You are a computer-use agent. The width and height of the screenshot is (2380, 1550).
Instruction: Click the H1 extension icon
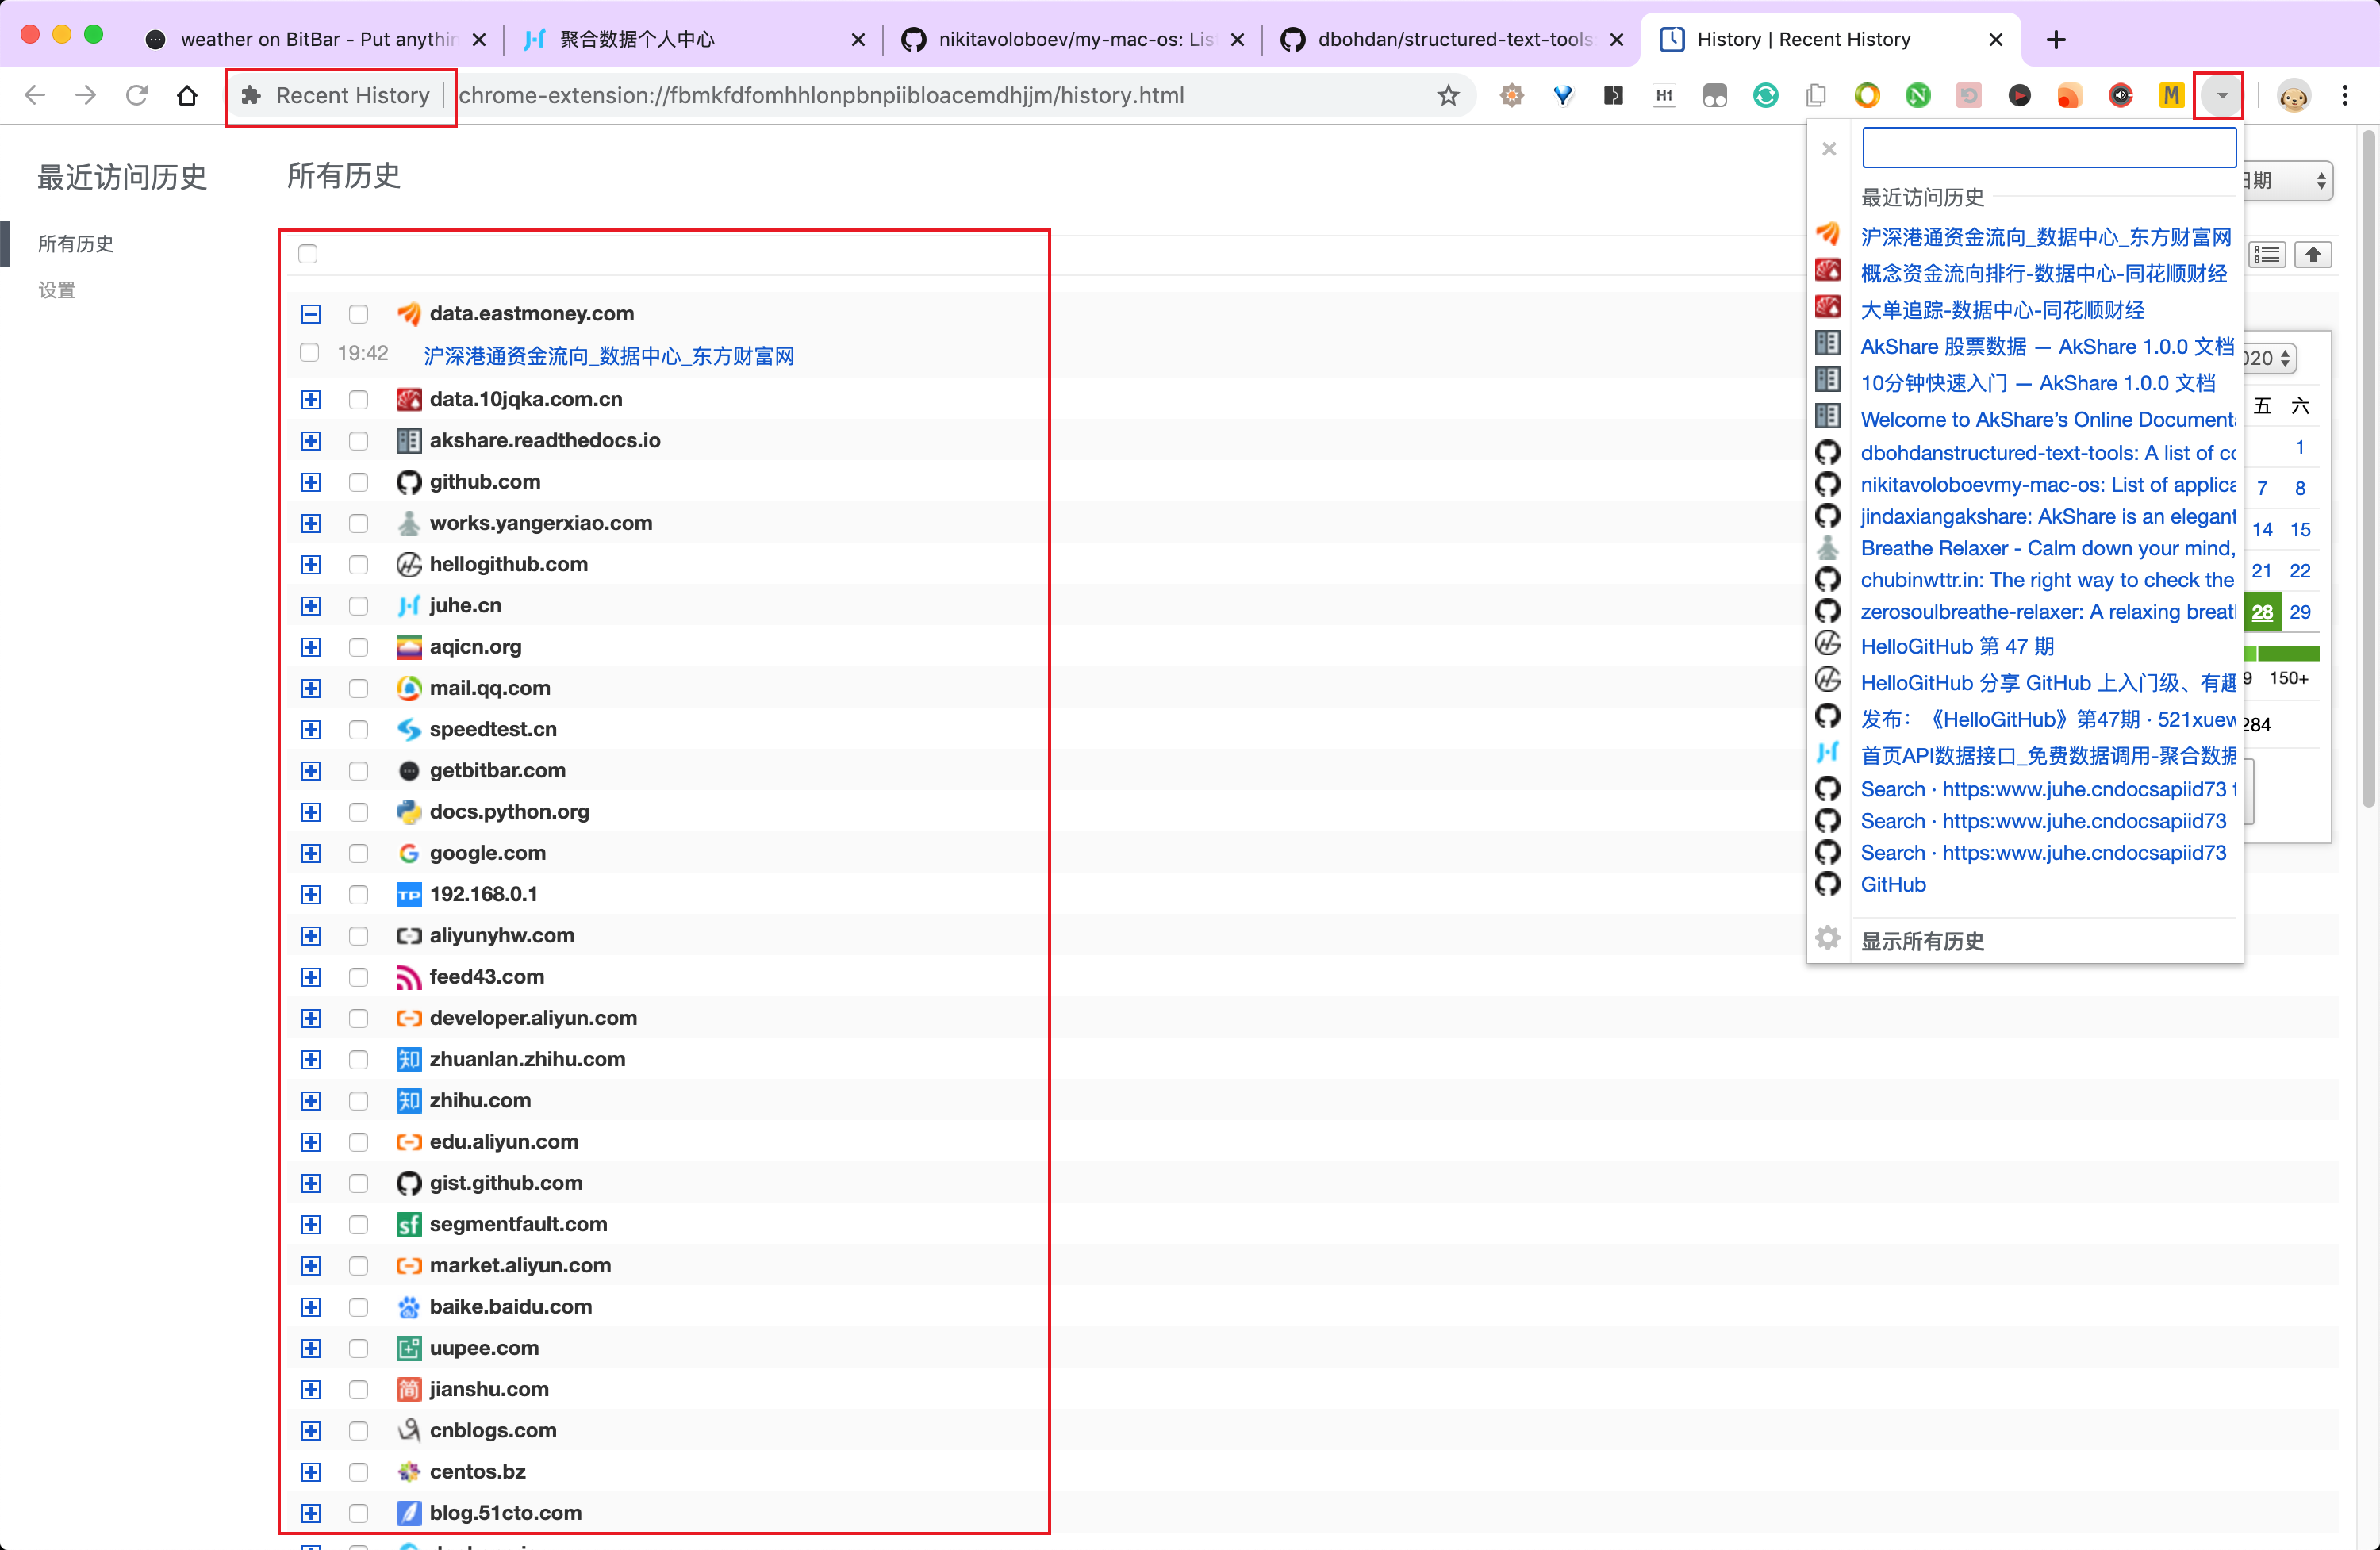point(1664,96)
